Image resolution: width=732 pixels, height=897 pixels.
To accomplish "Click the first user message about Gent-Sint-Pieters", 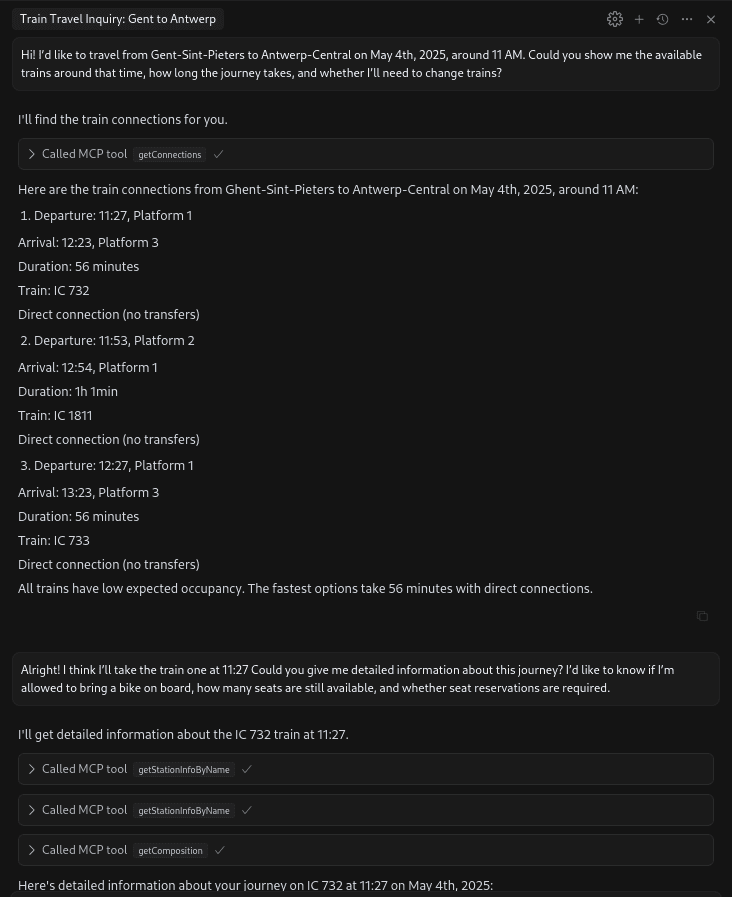I will (365, 64).
